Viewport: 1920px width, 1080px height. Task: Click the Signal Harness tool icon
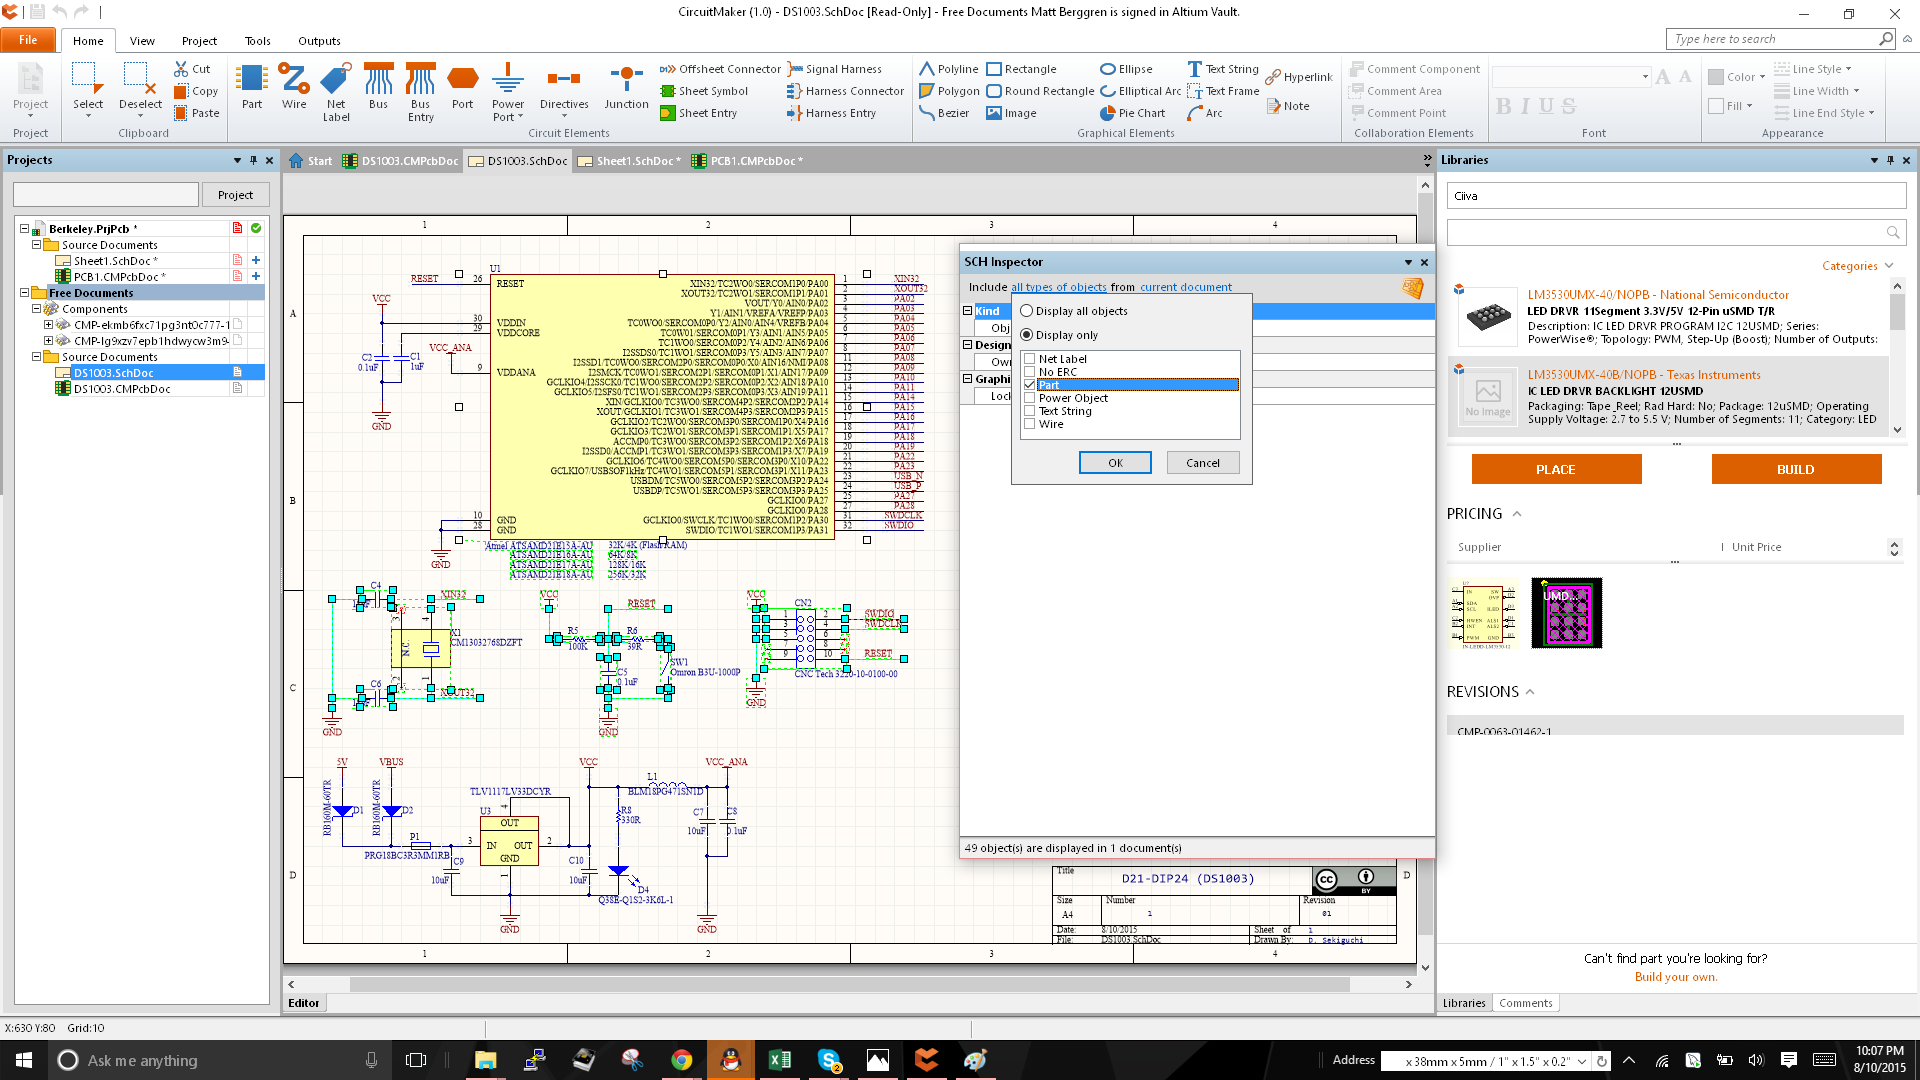(795, 70)
